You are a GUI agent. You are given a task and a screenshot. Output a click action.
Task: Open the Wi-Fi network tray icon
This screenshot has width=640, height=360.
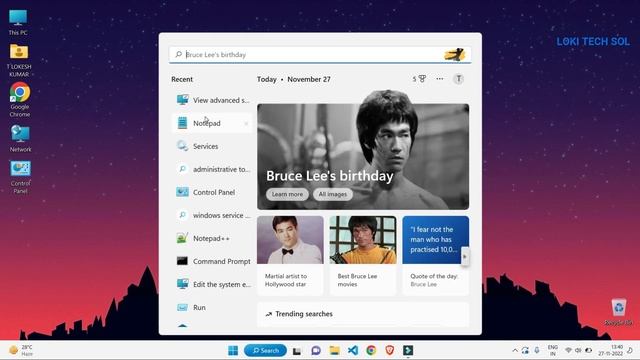click(x=568, y=350)
